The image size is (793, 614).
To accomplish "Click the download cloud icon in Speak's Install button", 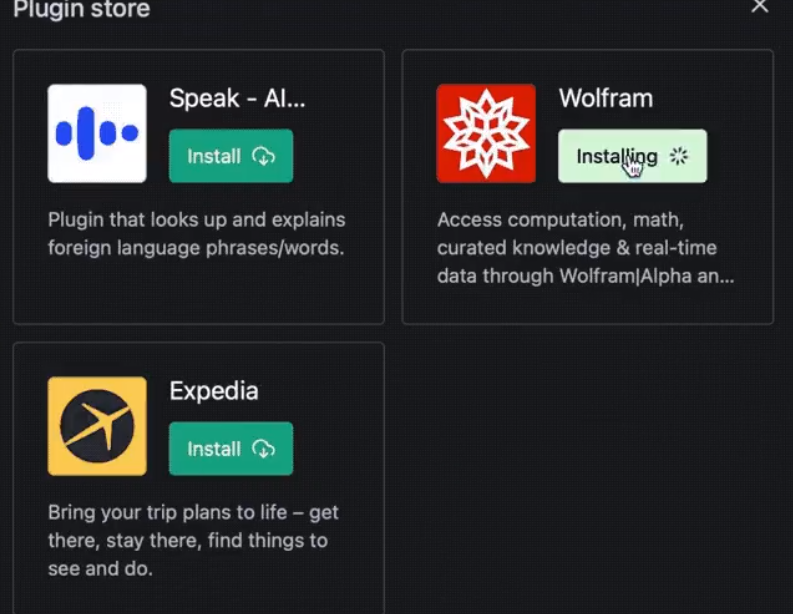I will 263,156.
